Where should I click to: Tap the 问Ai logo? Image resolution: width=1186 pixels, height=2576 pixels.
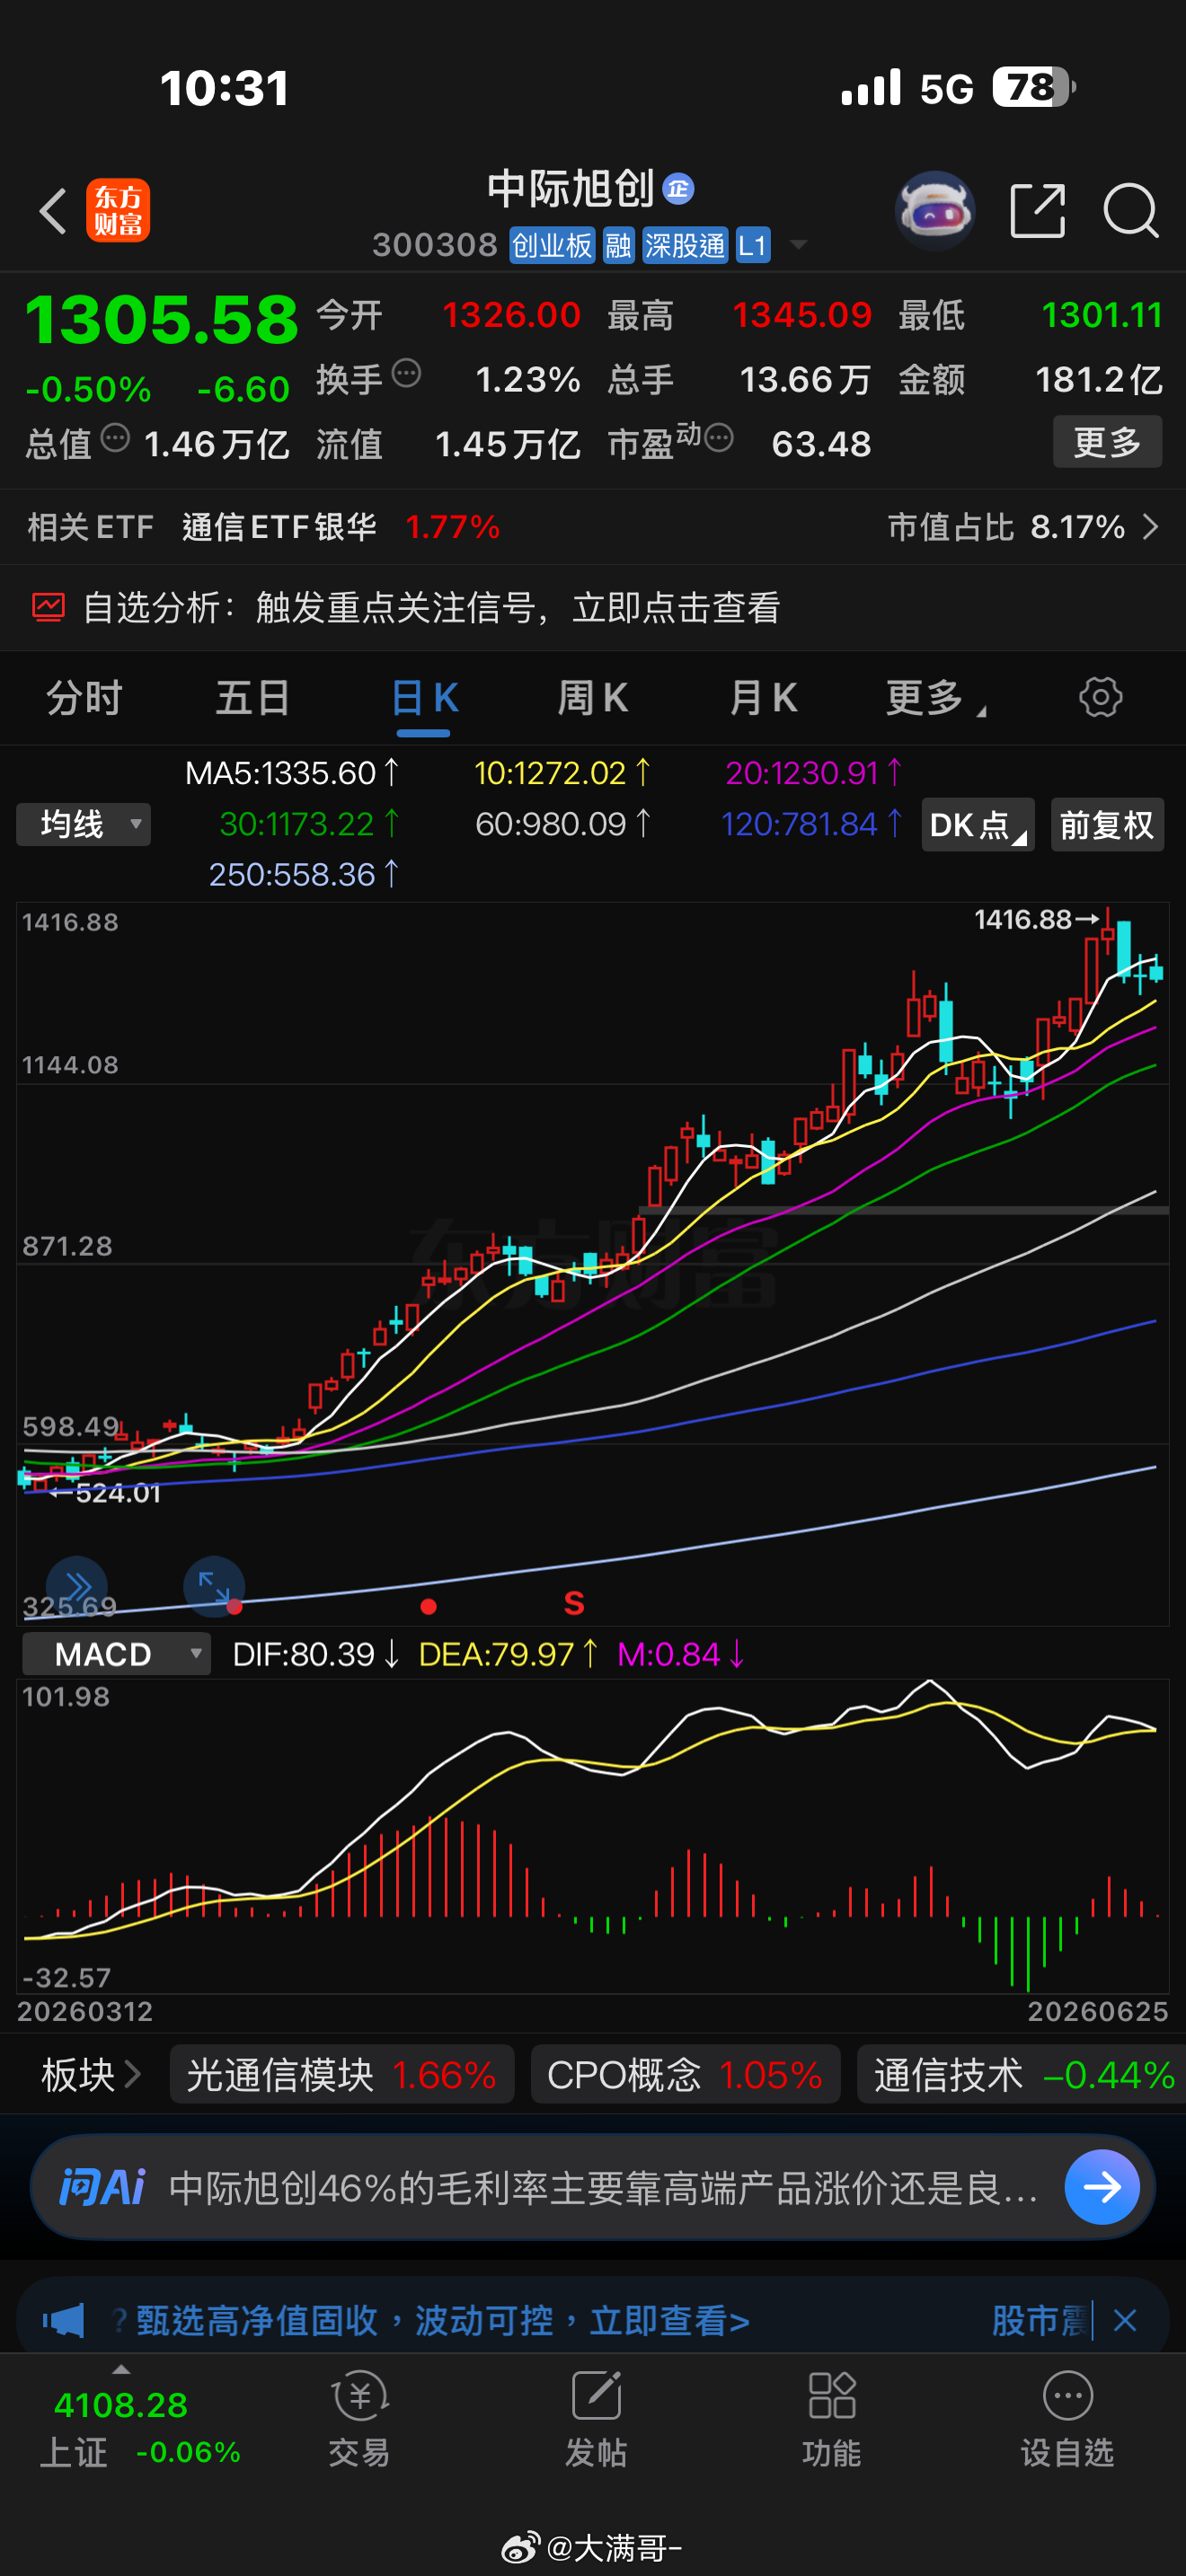(x=102, y=2187)
